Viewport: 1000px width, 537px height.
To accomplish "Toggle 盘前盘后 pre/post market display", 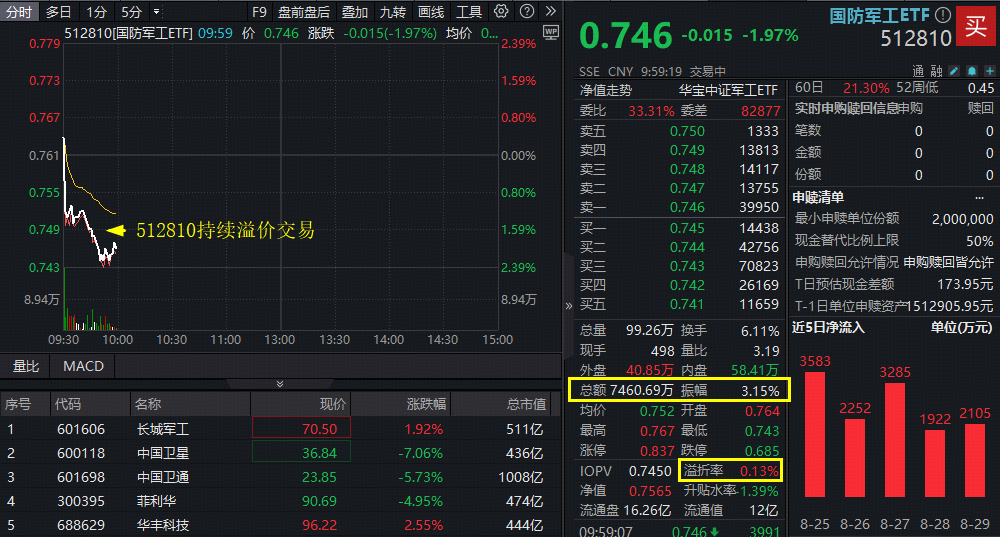I will pos(304,12).
